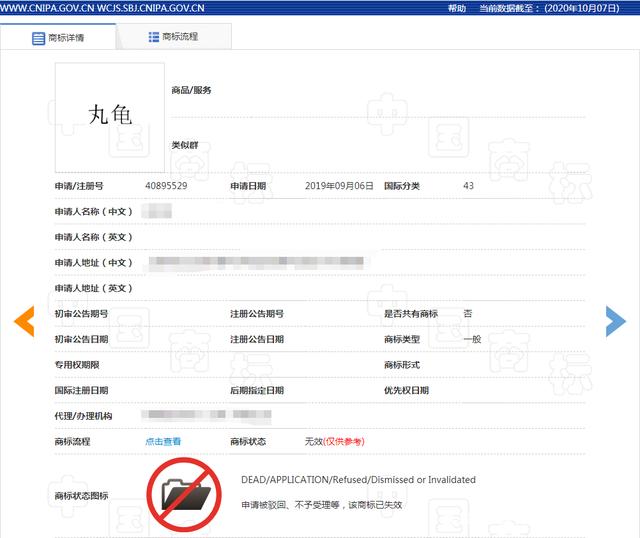640x538 pixels.
Task: Click the red prohibited folder status icon
Action: point(185,493)
